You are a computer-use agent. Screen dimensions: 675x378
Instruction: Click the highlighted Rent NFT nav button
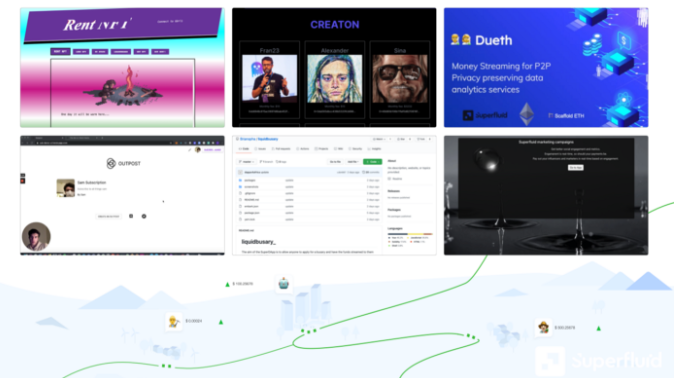[x=60, y=52]
